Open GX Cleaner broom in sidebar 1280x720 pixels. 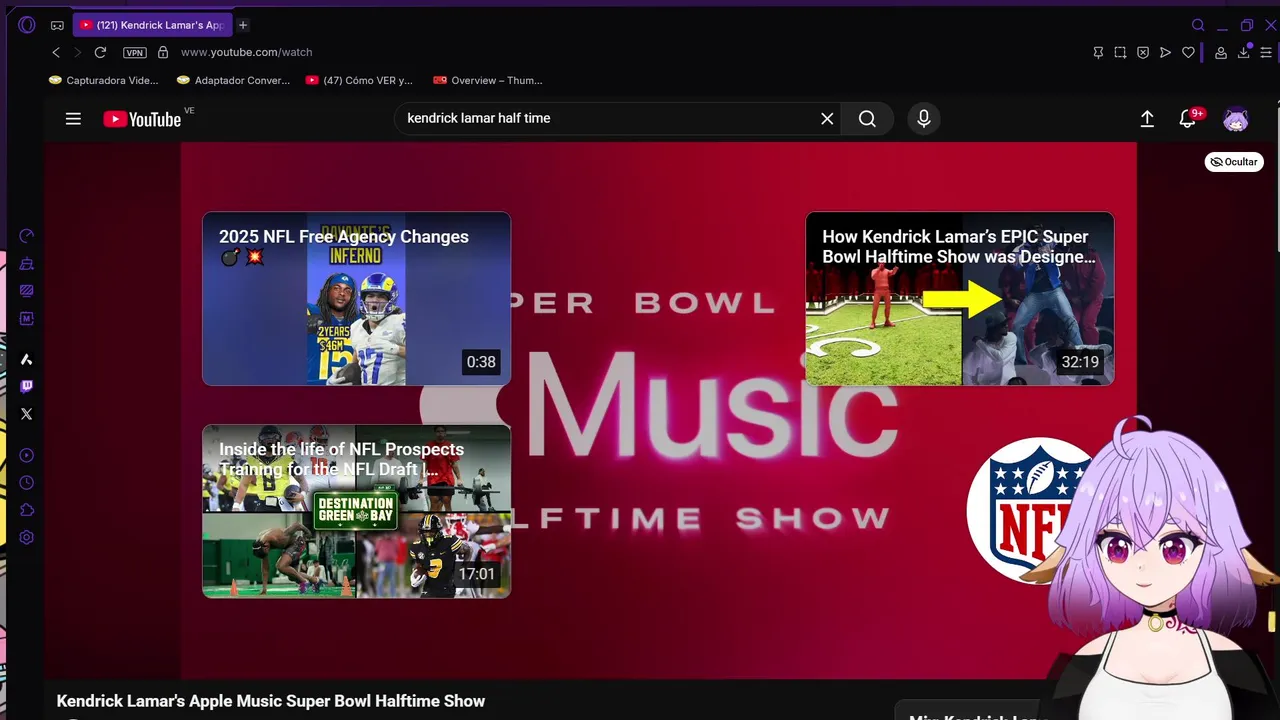point(27,264)
